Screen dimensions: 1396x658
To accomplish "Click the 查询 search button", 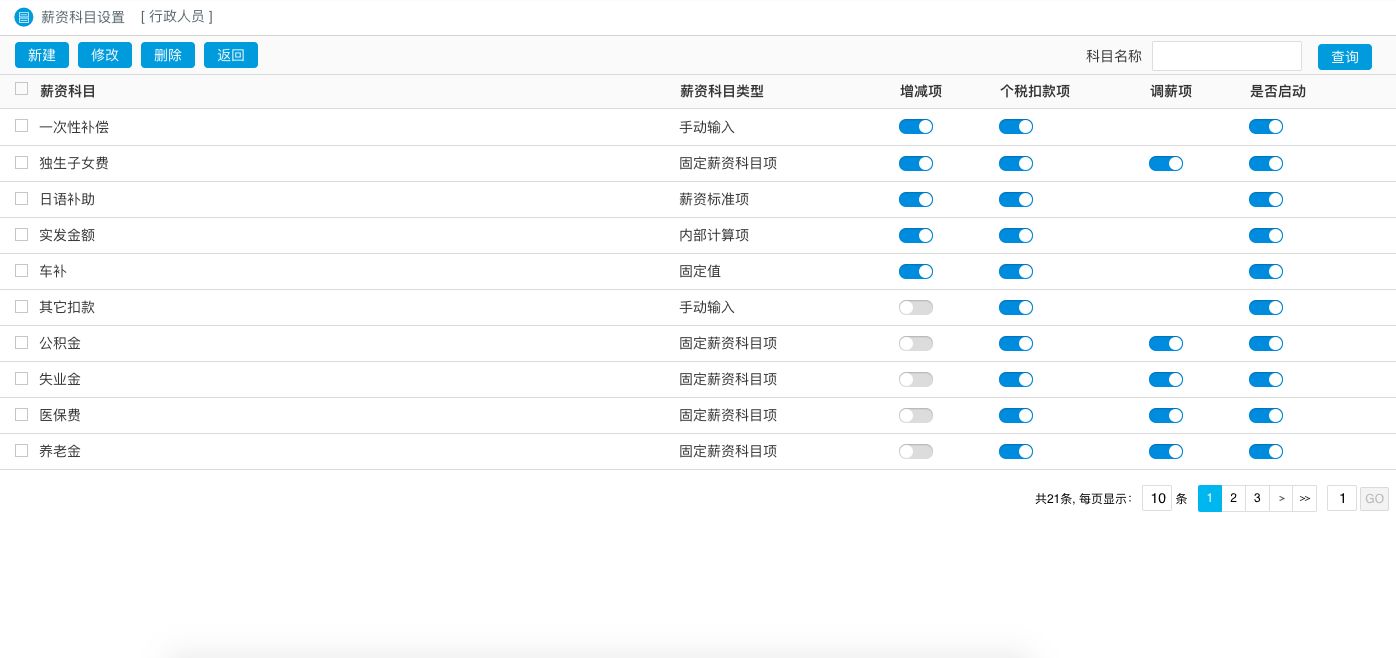I will (1344, 57).
